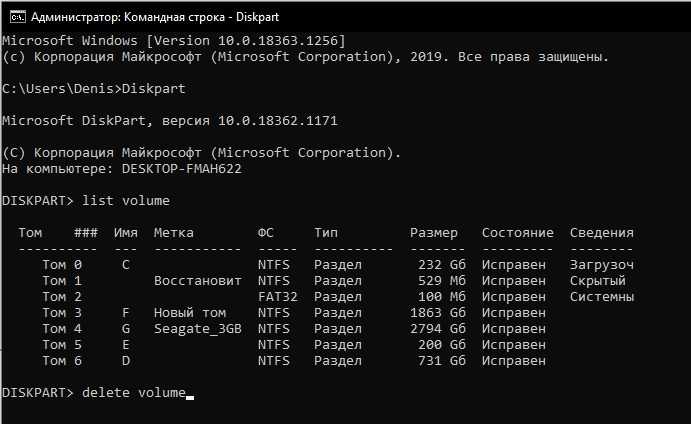This screenshot has width=691, height=424.
Task: Click the FAT32 filesystem entry of Том 2
Action: [x=278, y=297]
